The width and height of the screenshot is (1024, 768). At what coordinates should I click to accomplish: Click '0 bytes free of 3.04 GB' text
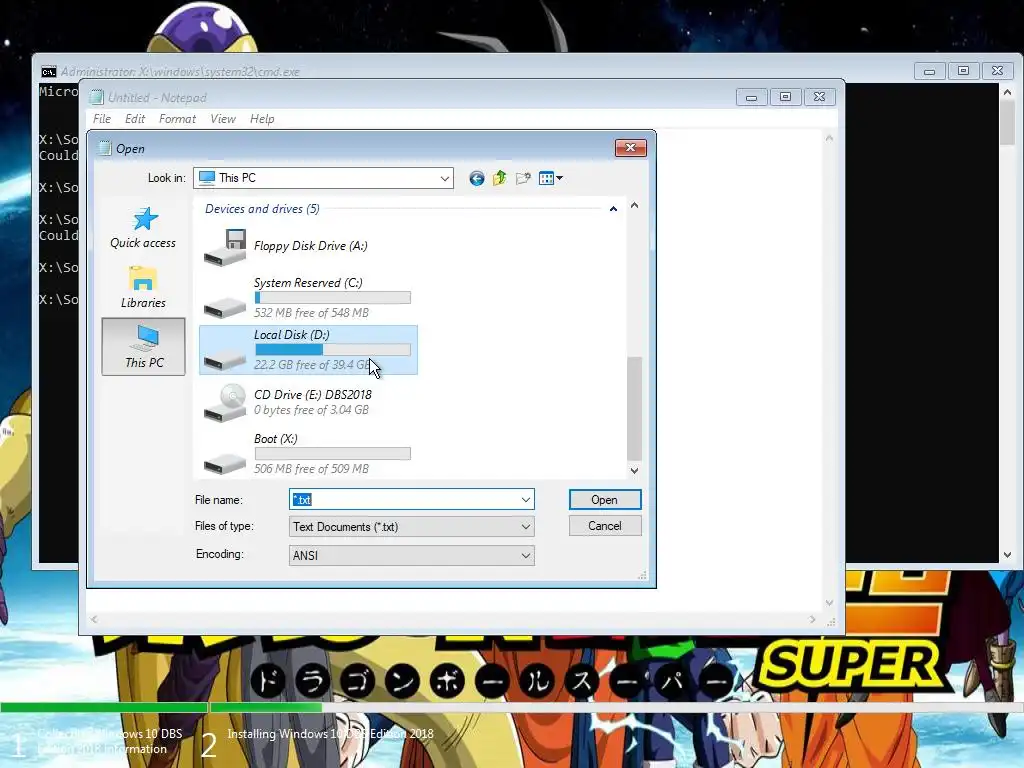click(312, 410)
